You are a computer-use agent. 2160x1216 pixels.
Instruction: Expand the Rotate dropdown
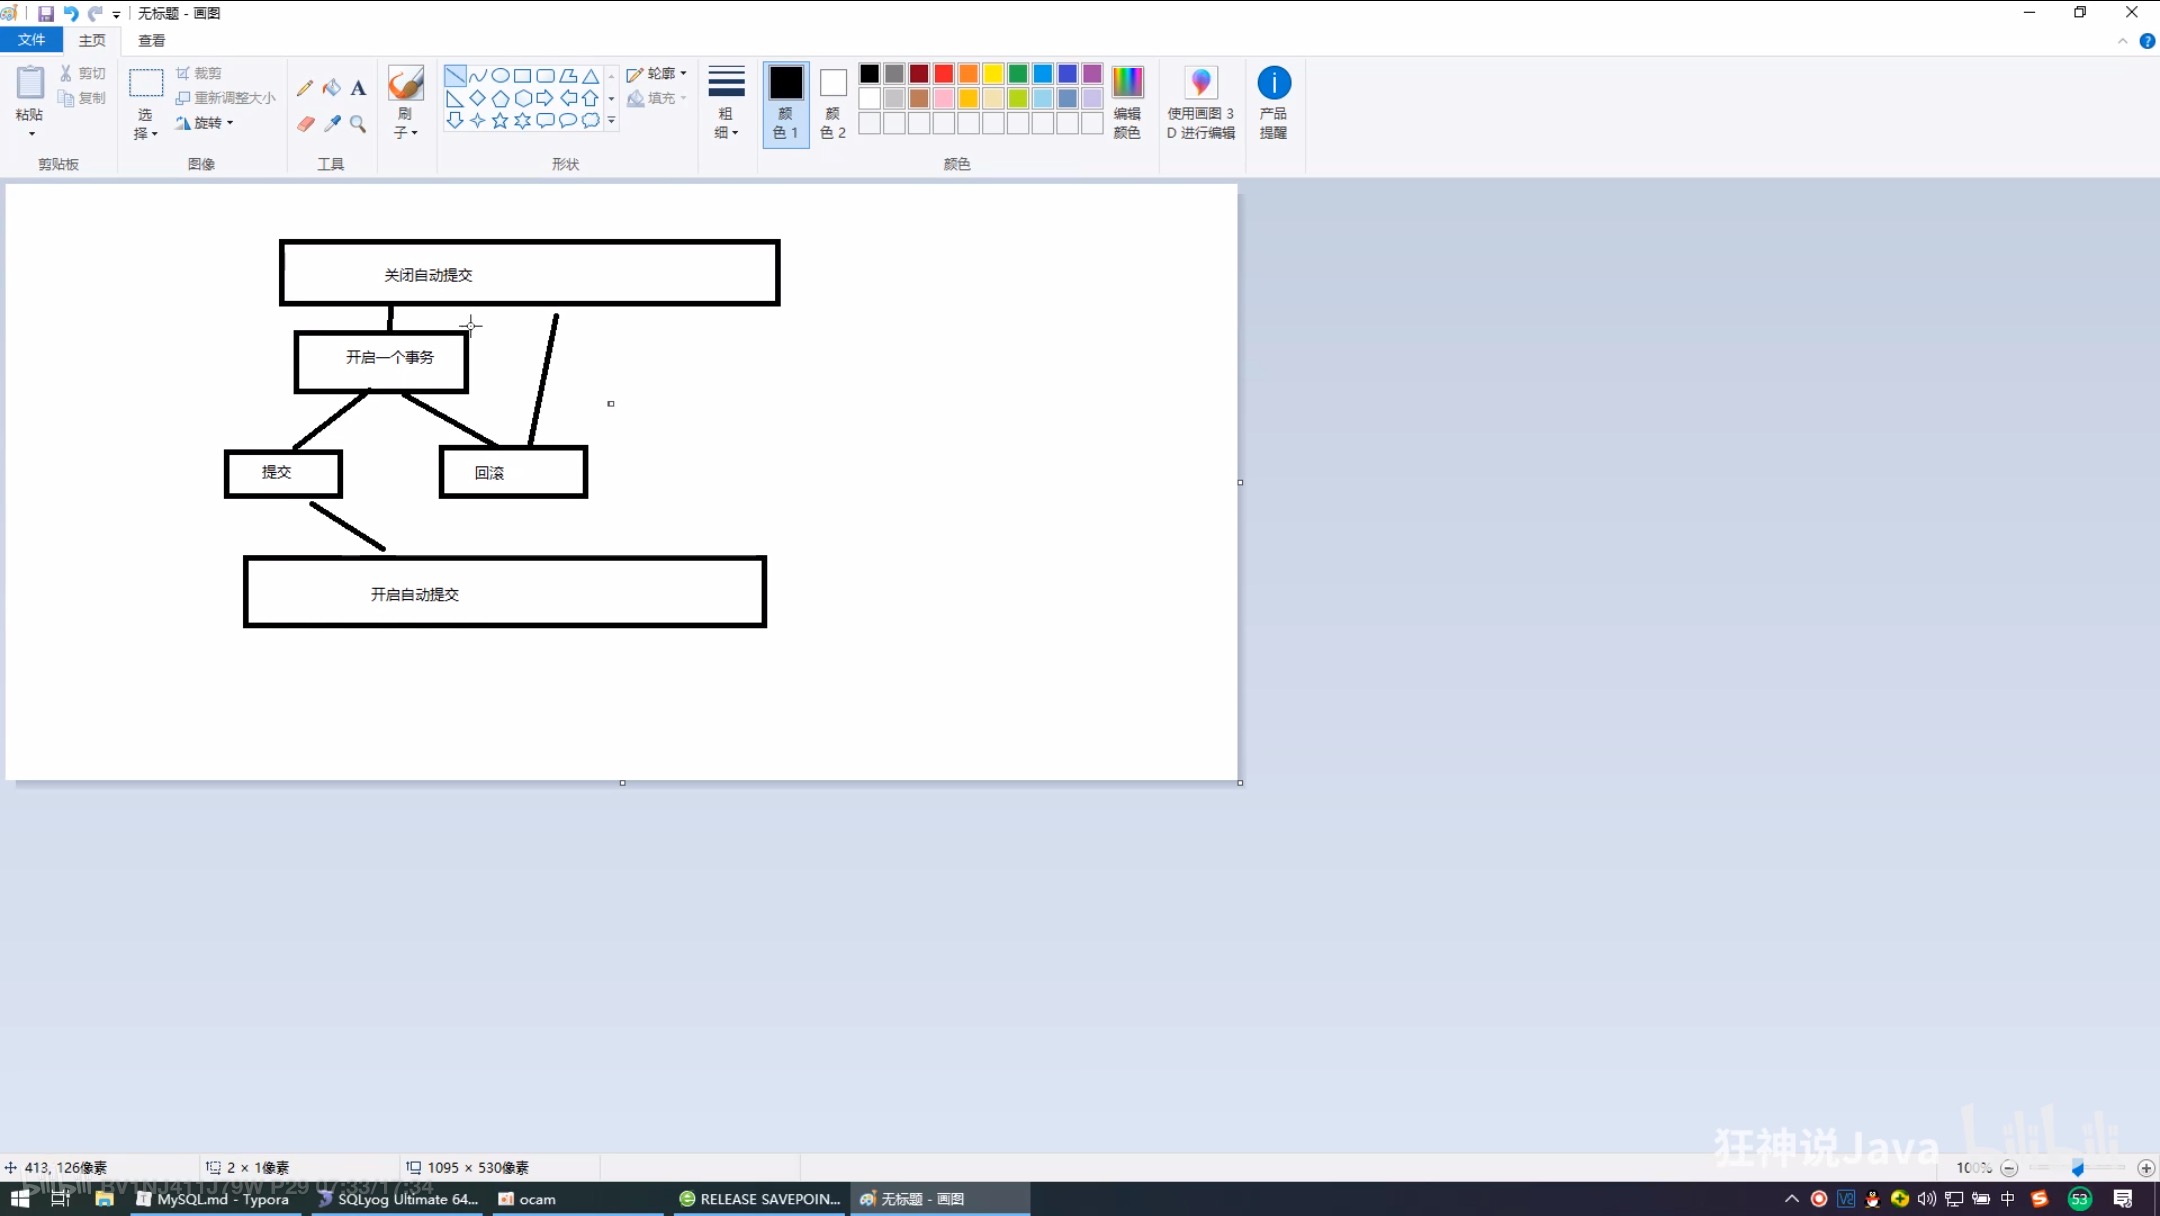206,123
